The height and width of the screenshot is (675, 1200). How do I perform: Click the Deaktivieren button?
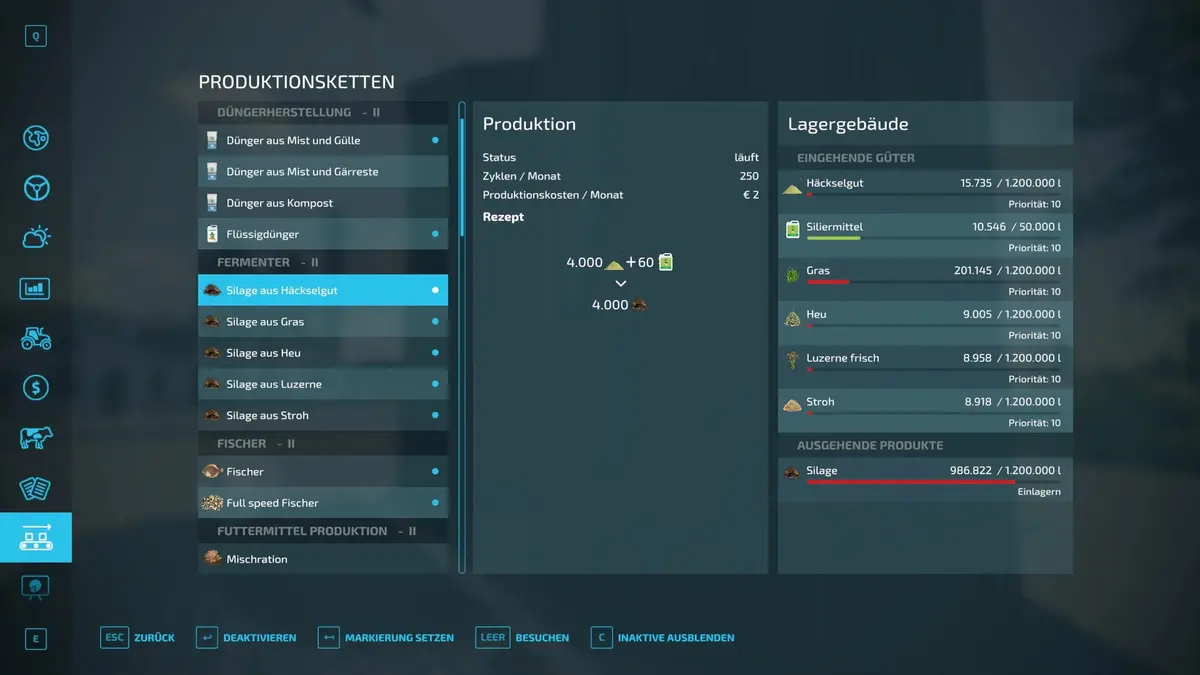pyautogui.click(x=247, y=638)
